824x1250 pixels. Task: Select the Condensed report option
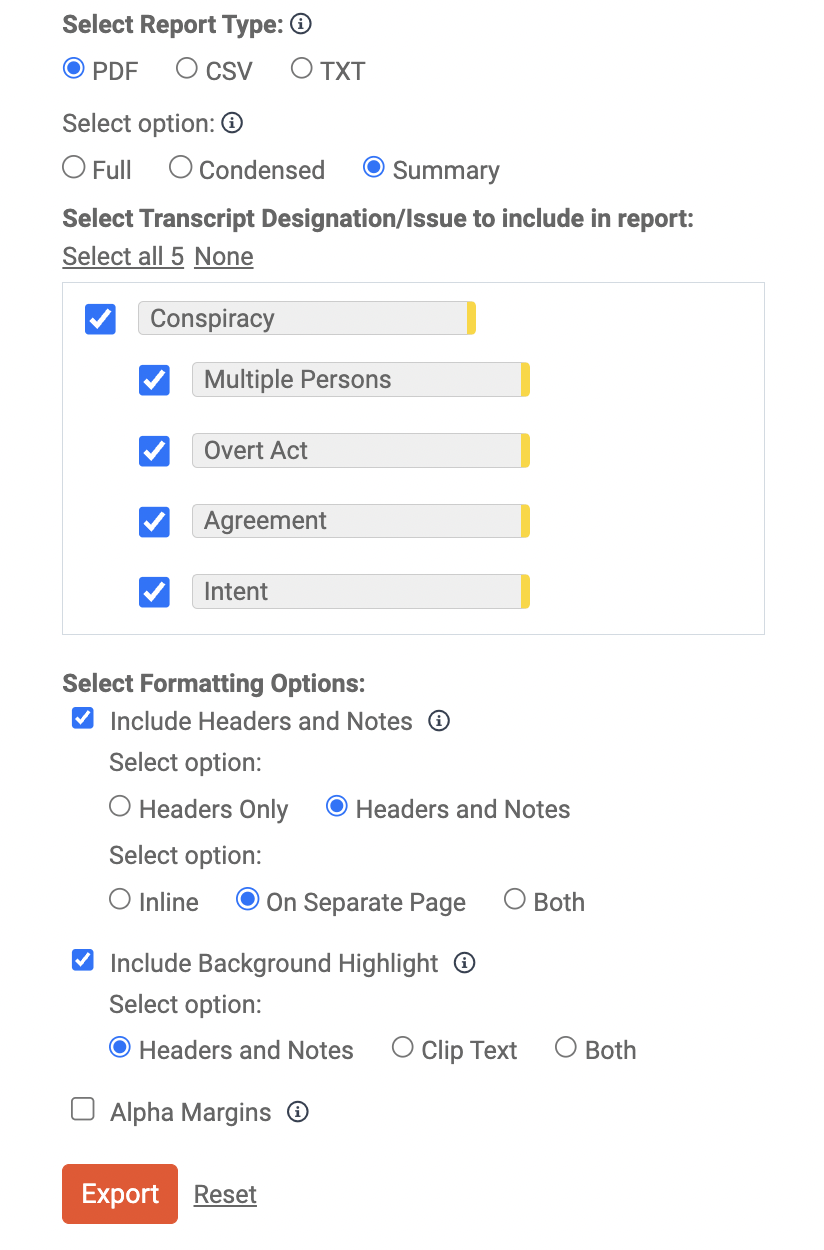point(180,168)
